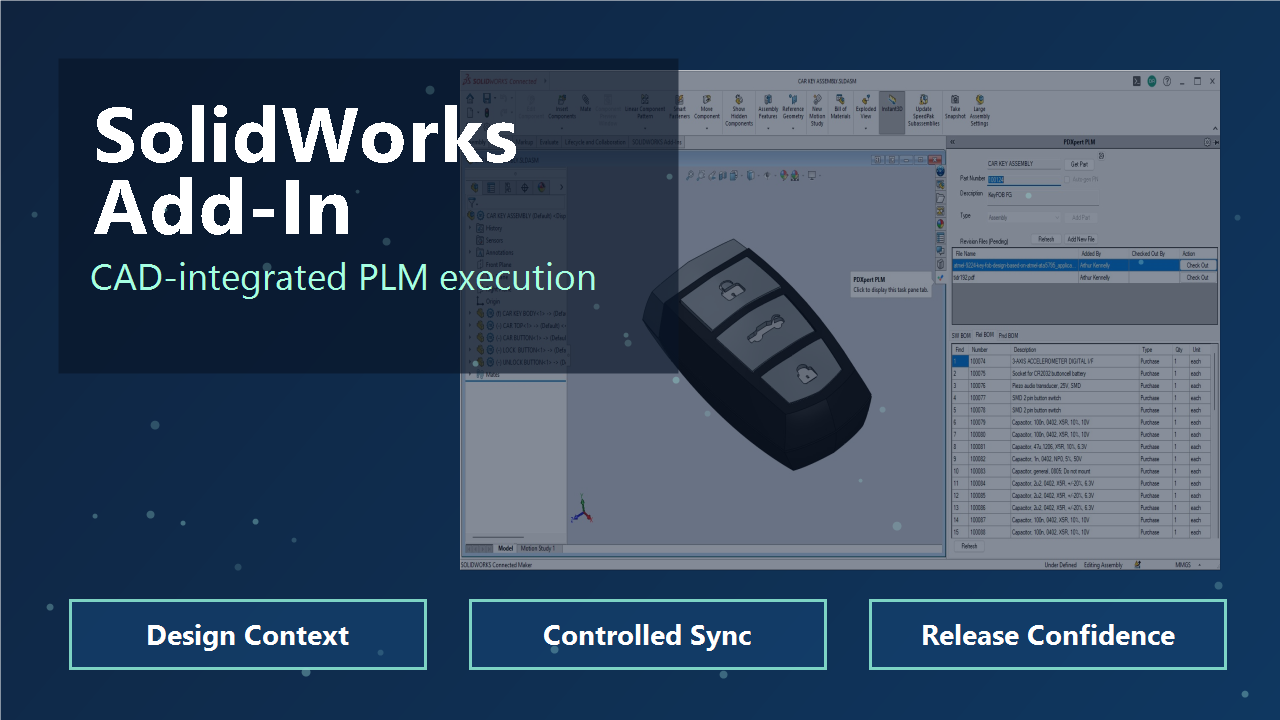Image resolution: width=1280 pixels, height=720 pixels.
Task: Click the Get Part button
Action: click(1079, 164)
